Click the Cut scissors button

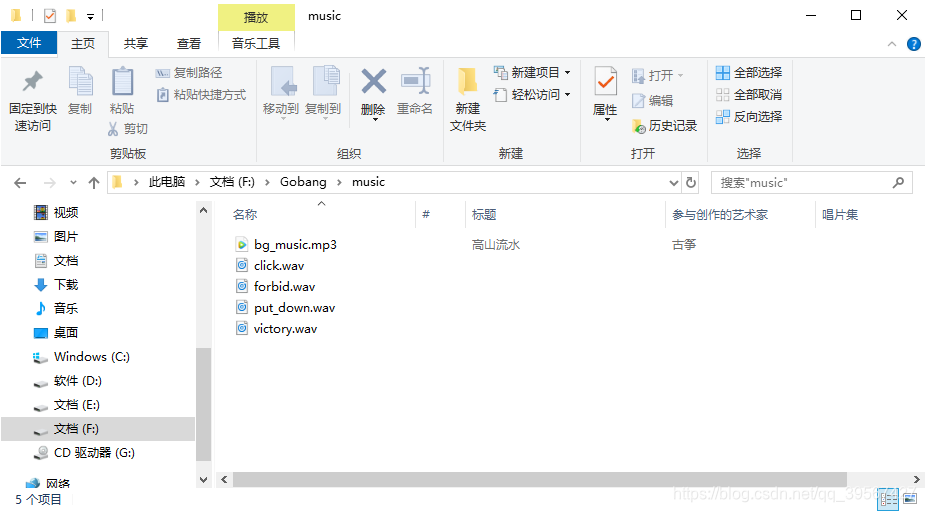128,129
